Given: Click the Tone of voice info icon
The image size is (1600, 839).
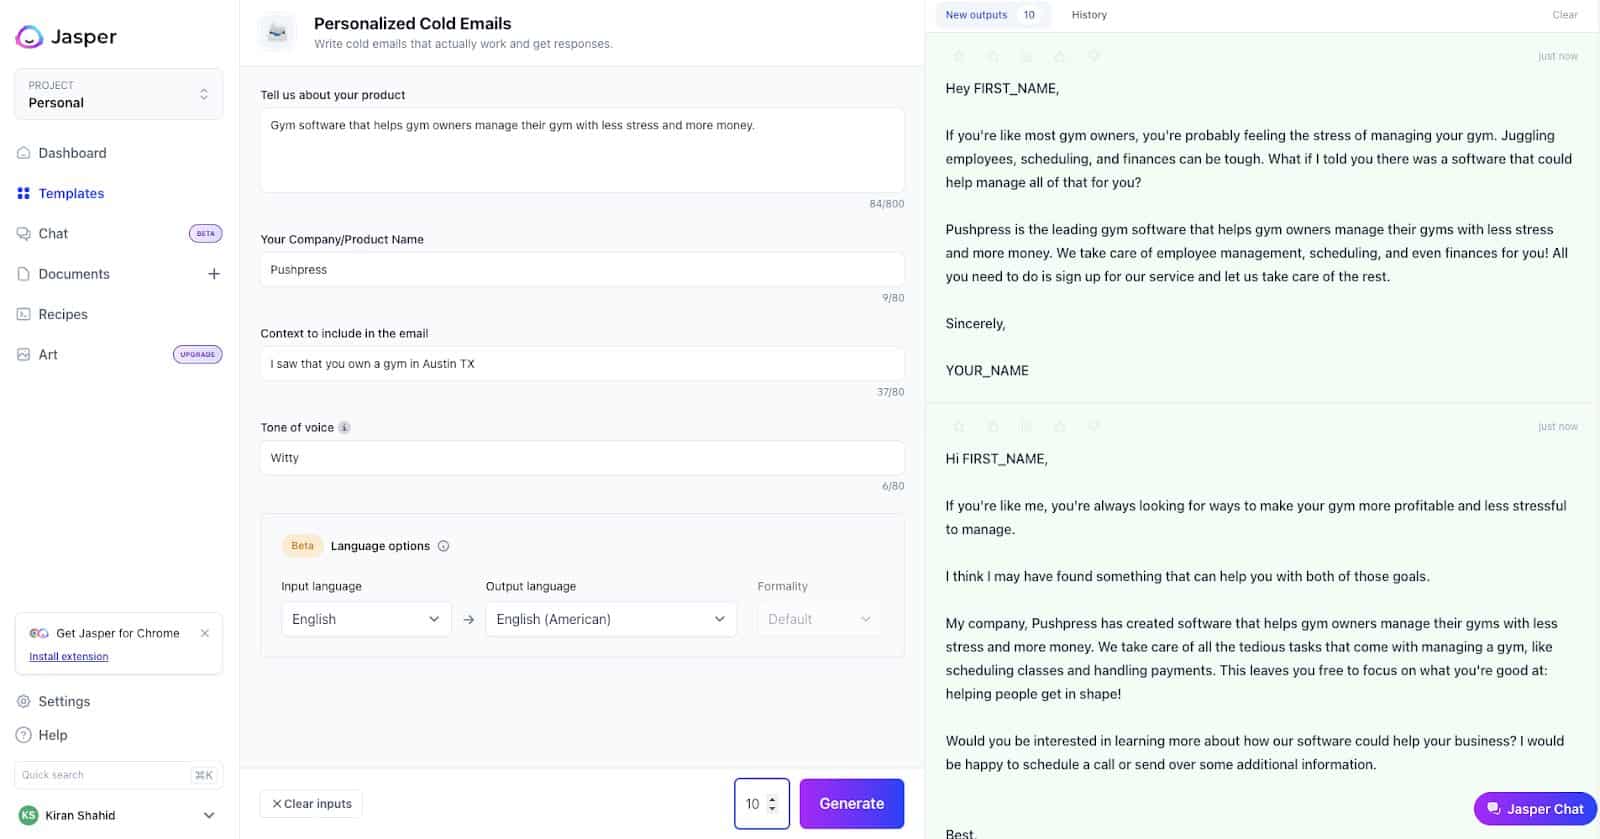Looking at the screenshot, I should click(x=344, y=428).
